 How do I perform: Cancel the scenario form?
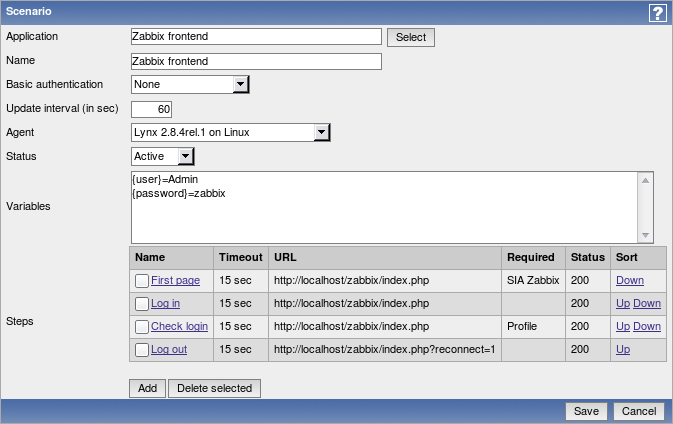pos(639,411)
